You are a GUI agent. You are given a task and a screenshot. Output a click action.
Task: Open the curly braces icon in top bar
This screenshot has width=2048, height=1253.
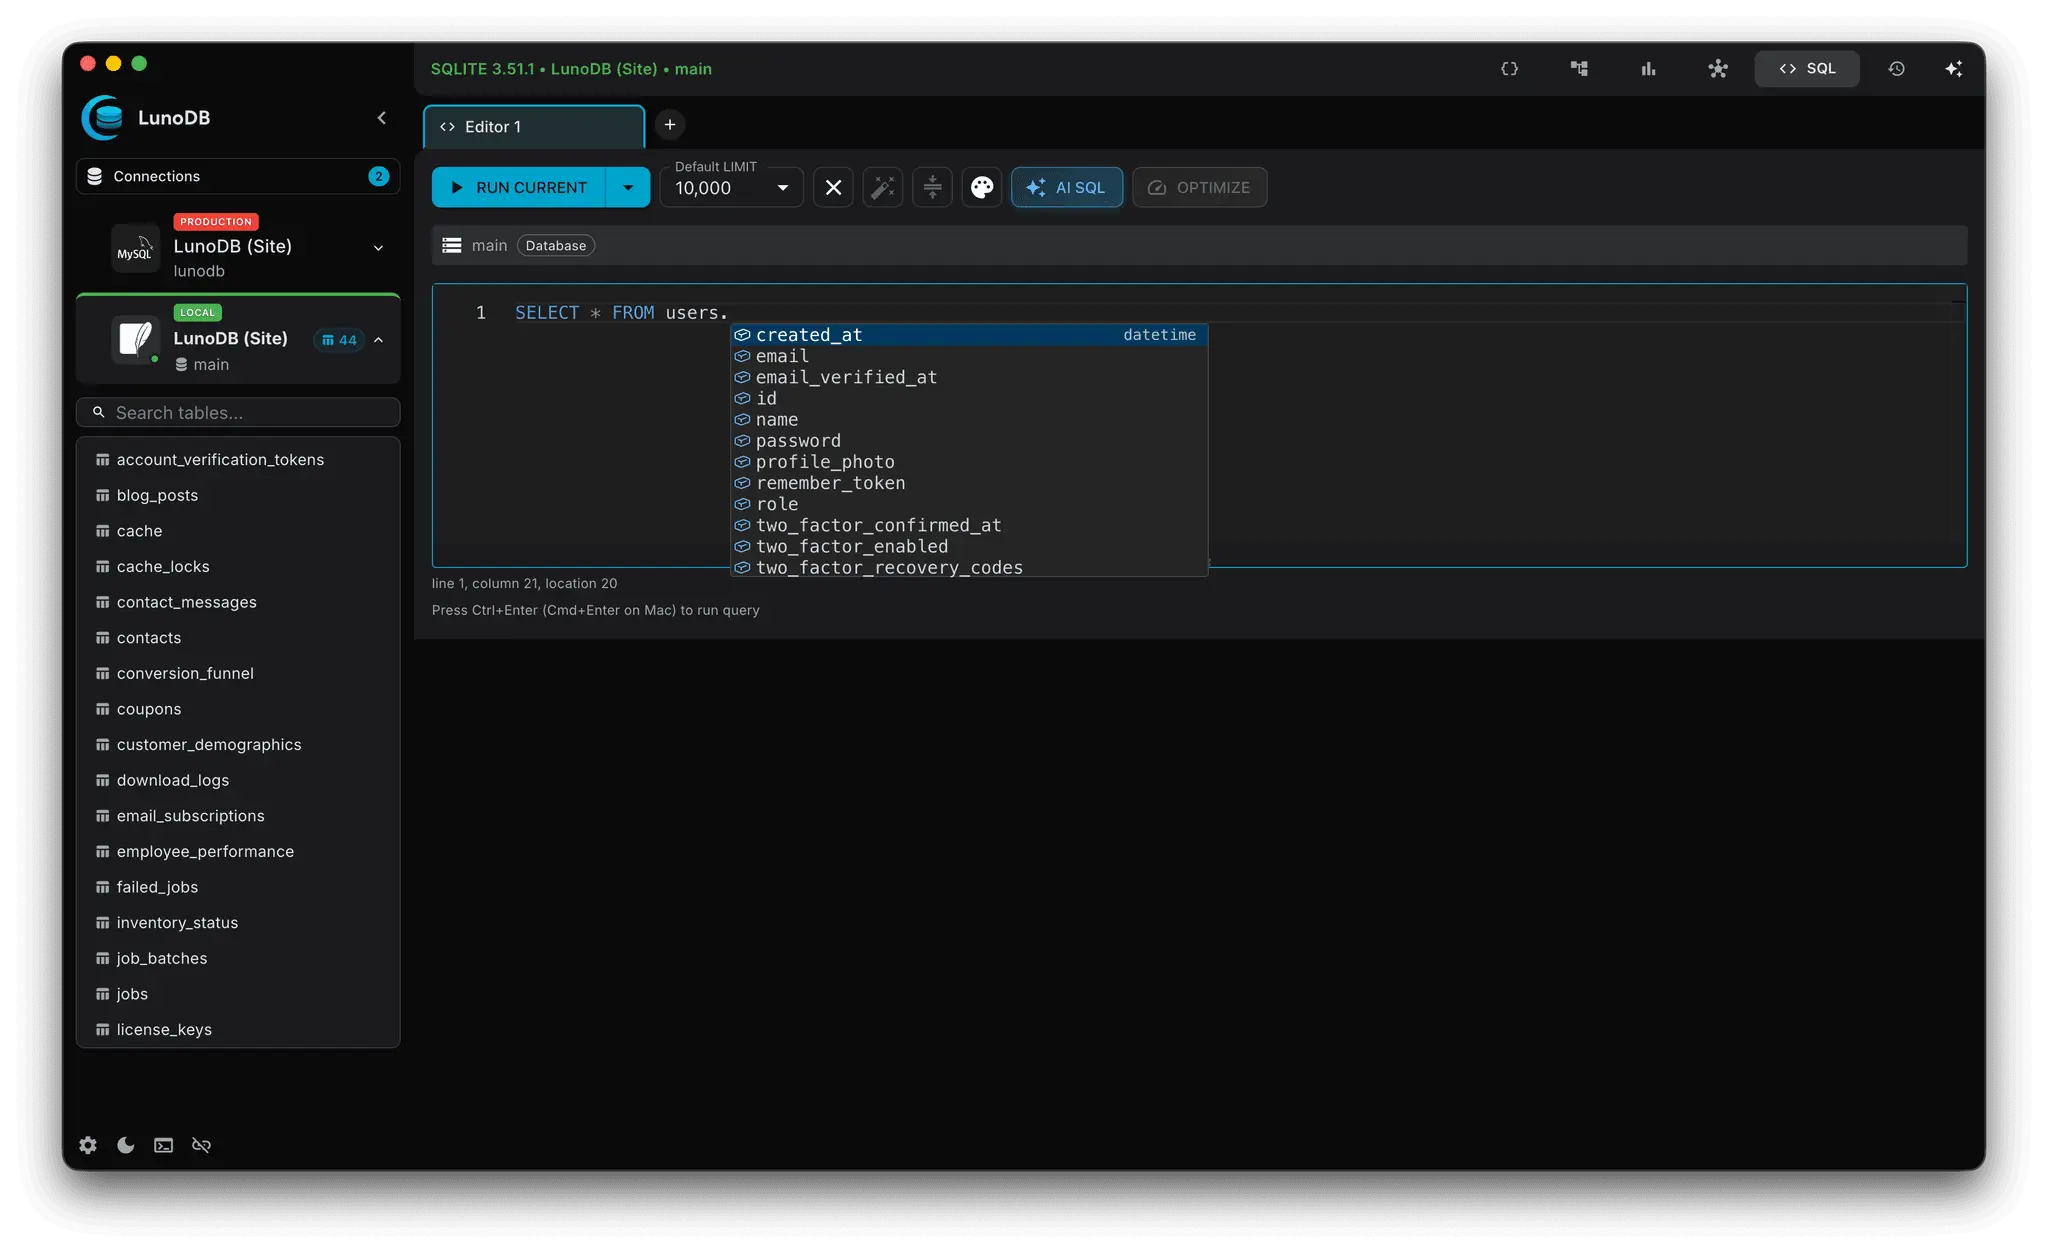[x=1509, y=69]
